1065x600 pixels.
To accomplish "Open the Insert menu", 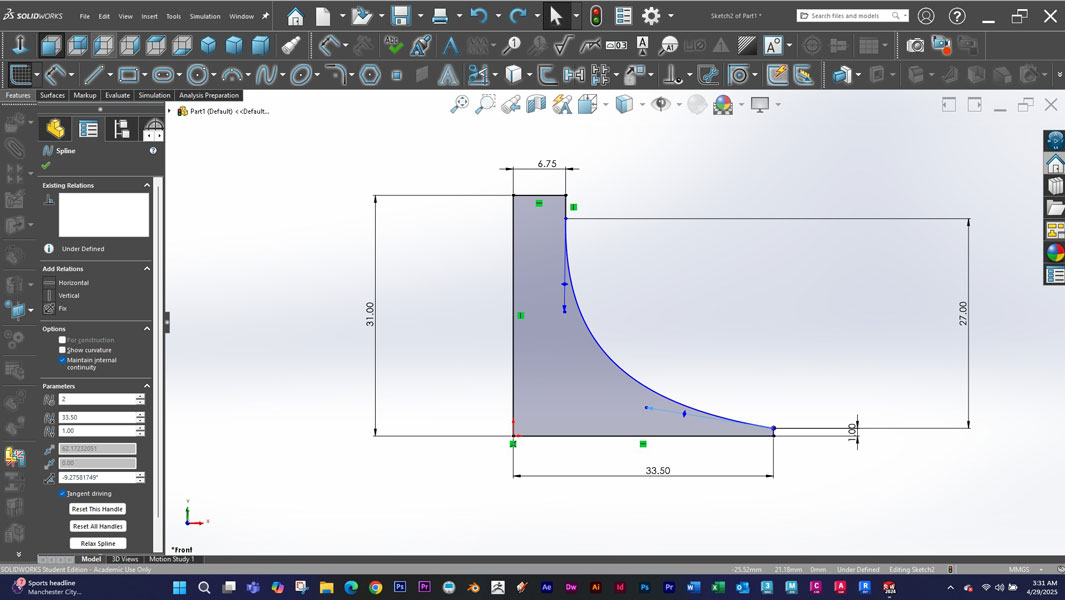I will pos(149,17).
